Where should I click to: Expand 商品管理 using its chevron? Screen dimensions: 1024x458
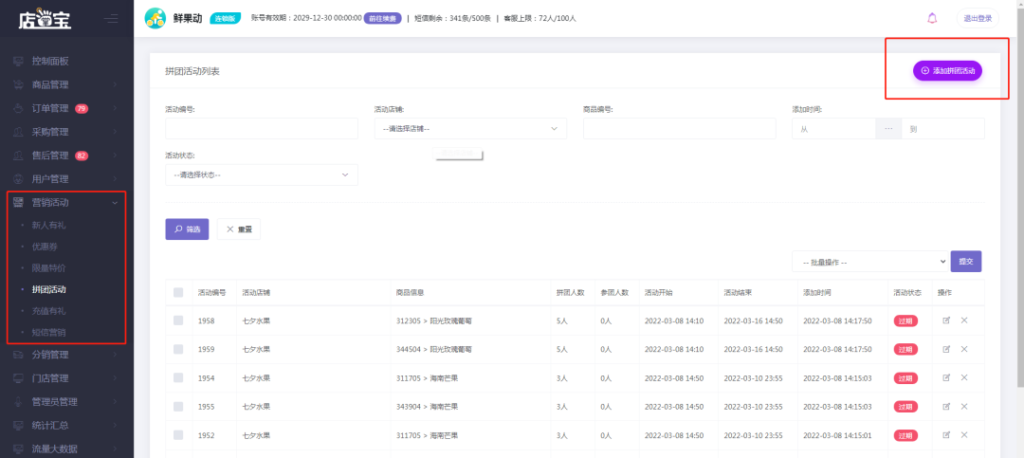coord(115,85)
